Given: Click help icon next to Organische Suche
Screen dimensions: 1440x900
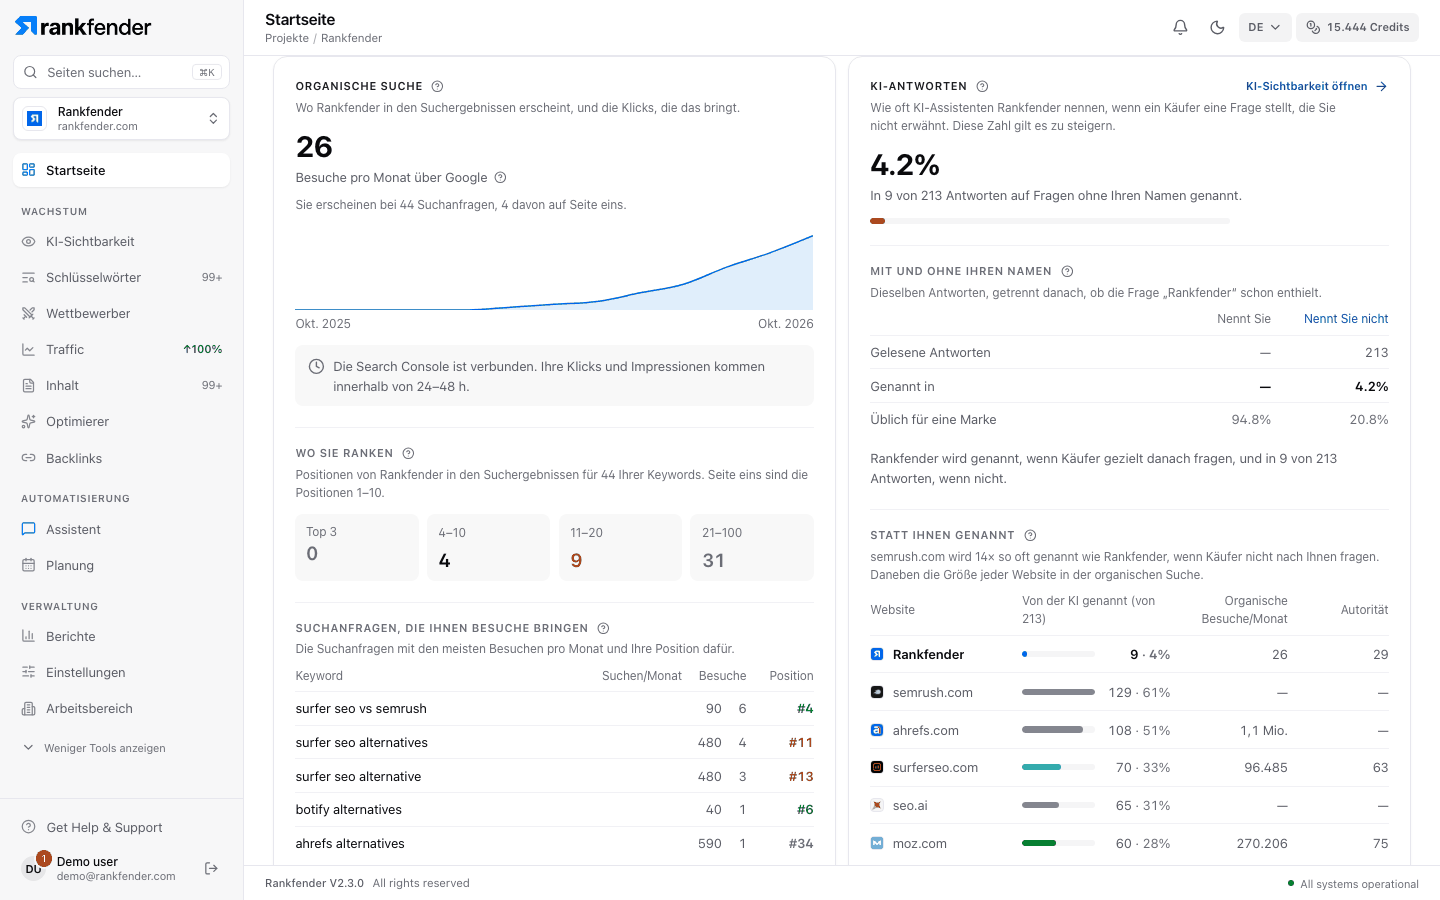Looking at the screenshot, I should coord(437,86).
